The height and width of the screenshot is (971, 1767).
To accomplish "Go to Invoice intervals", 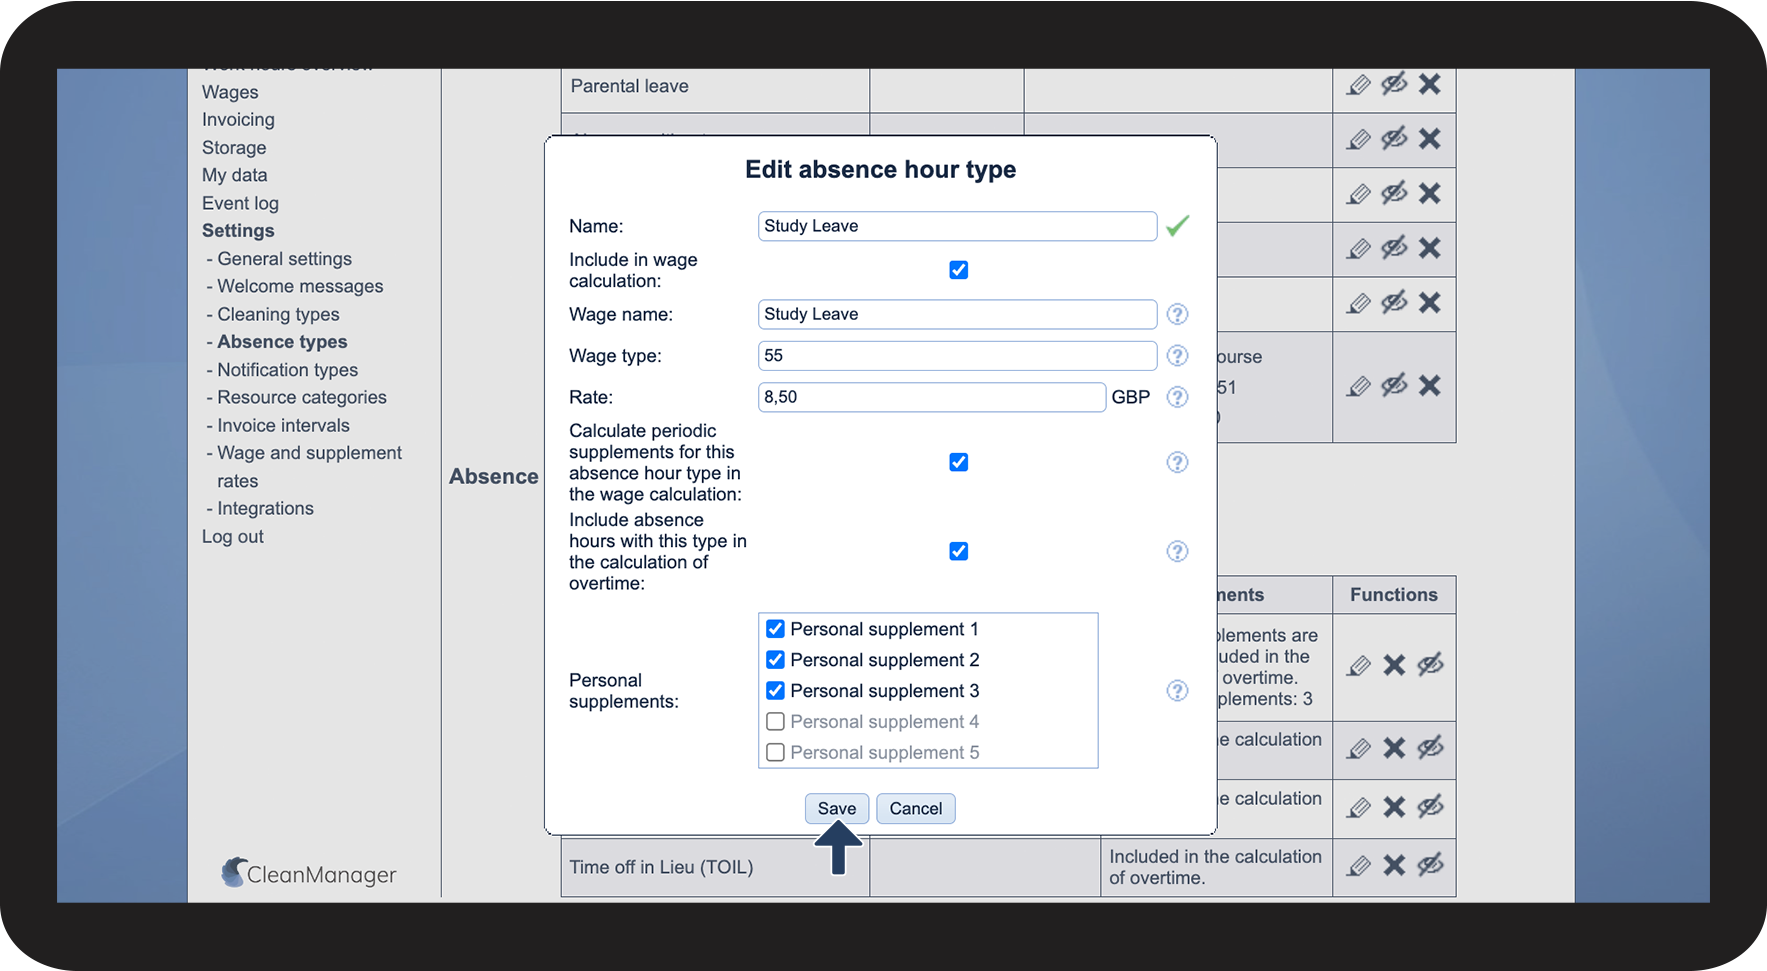I will (283, 425).
